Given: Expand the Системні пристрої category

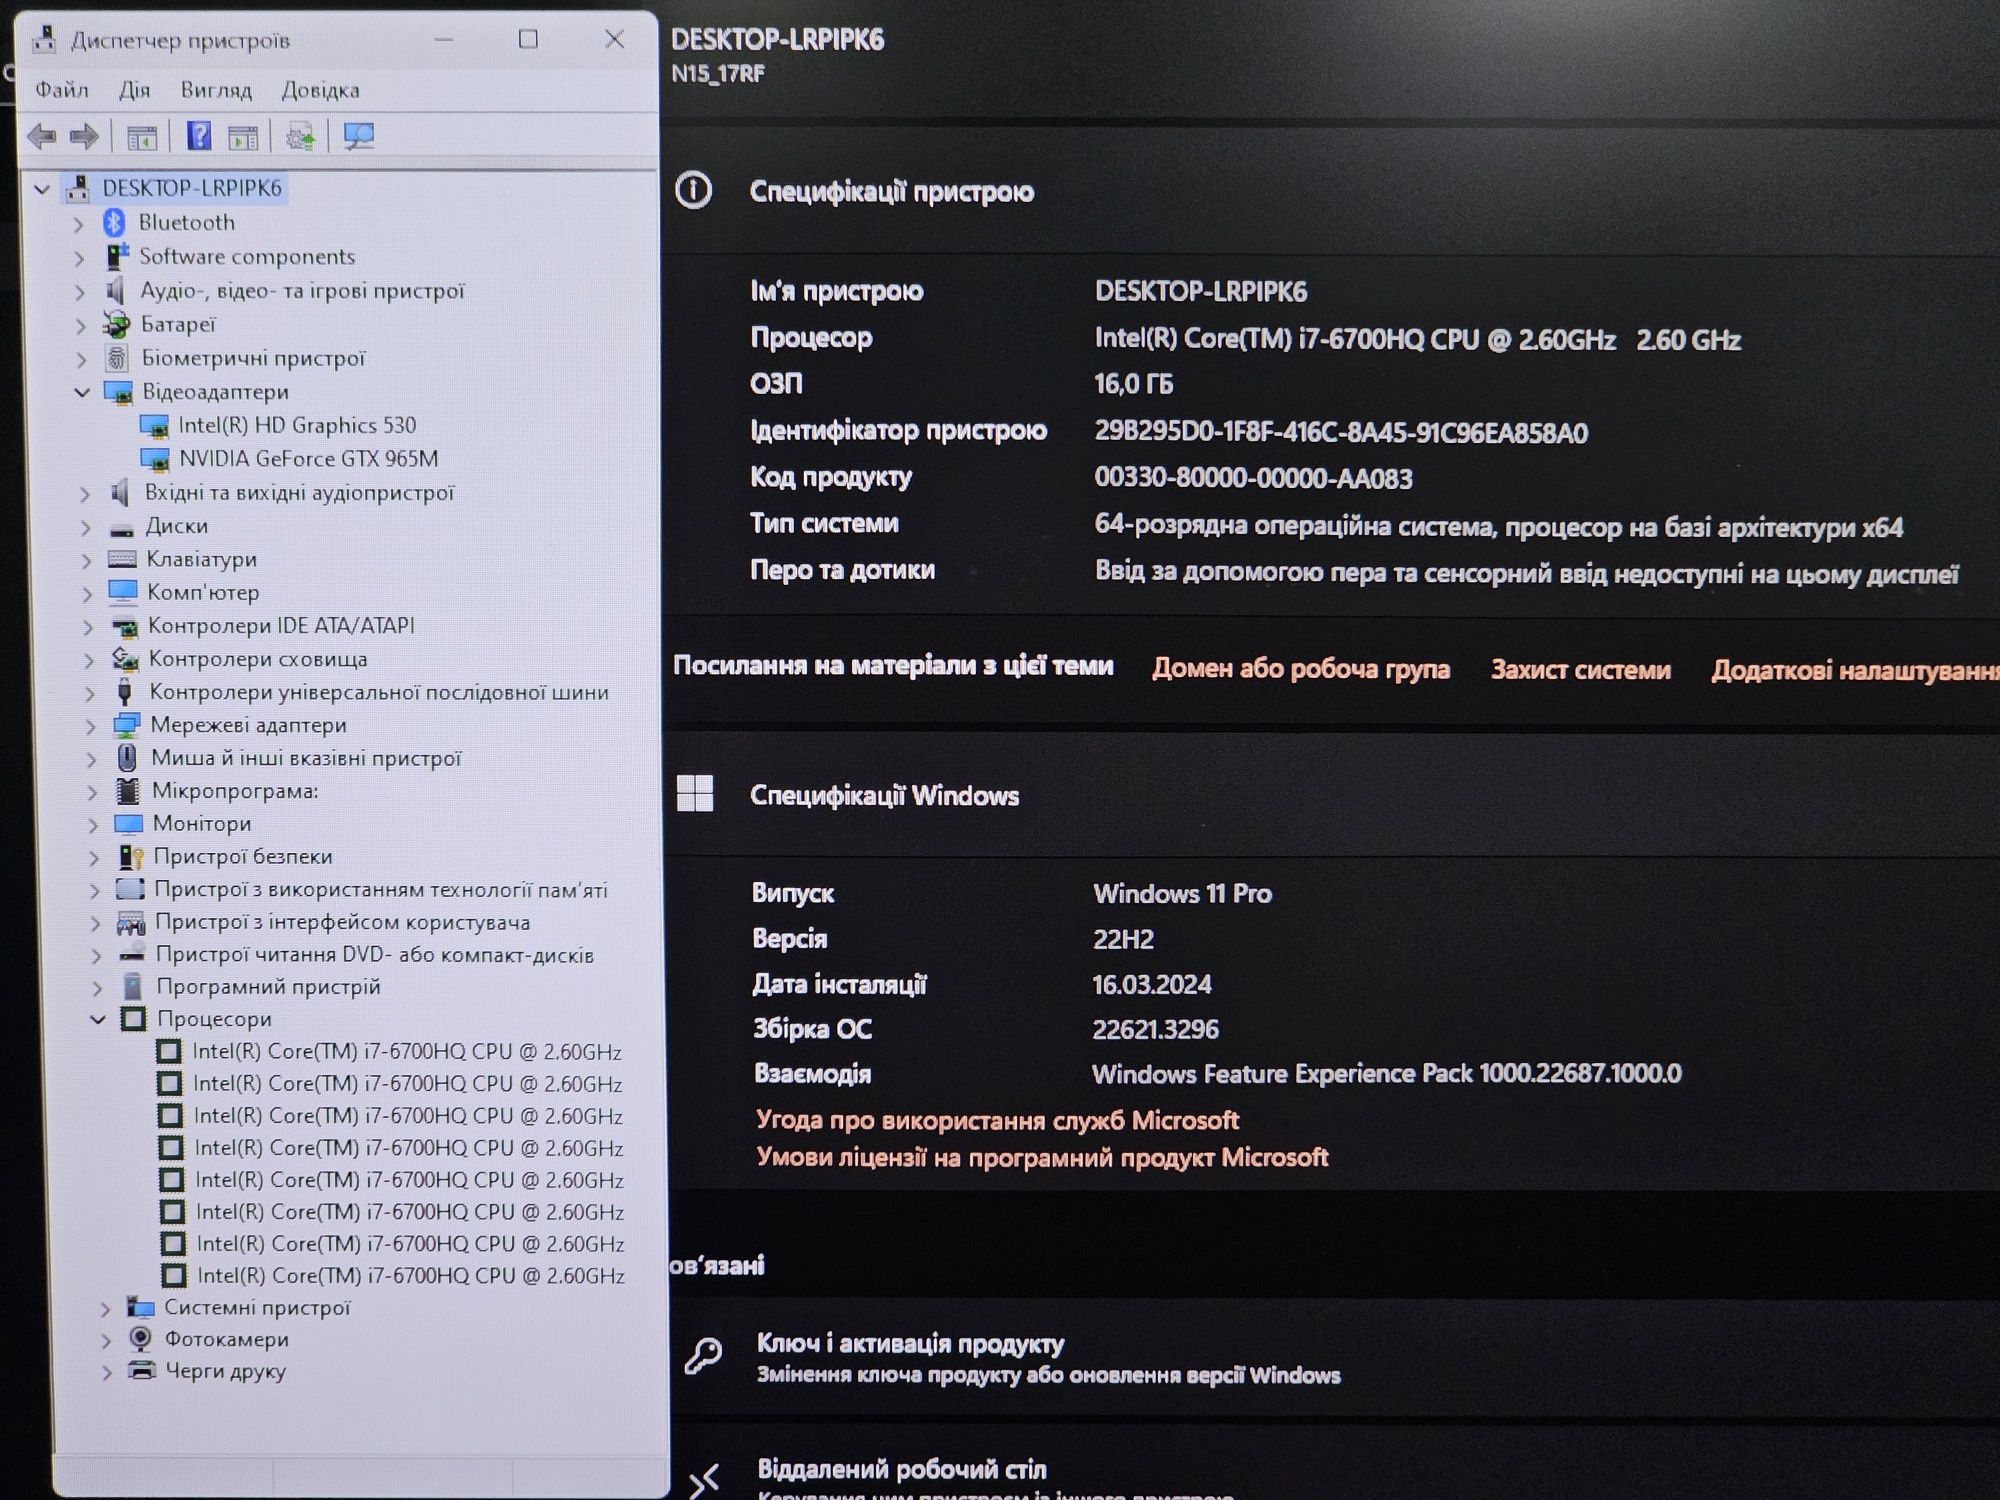Looking at the screenshot, I should (x=106, y=1308).
